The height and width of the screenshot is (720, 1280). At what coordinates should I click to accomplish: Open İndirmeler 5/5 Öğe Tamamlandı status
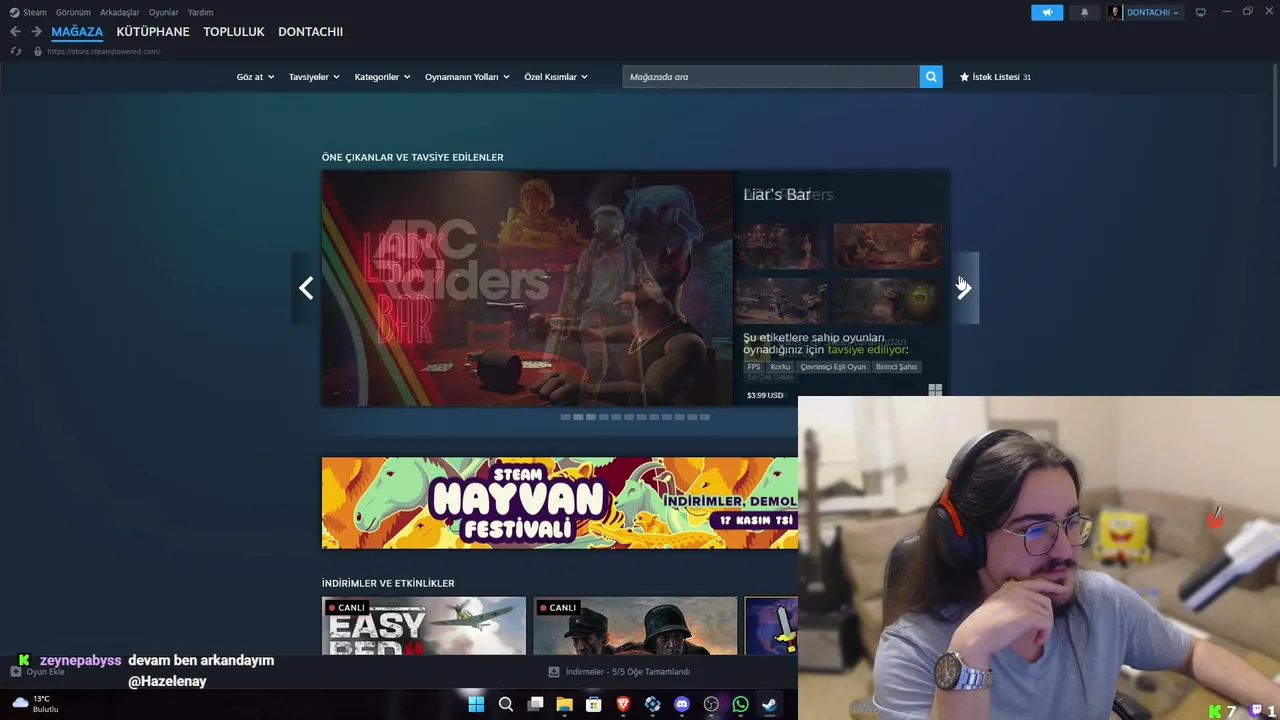pyautogui.click(x=620, y=672)
